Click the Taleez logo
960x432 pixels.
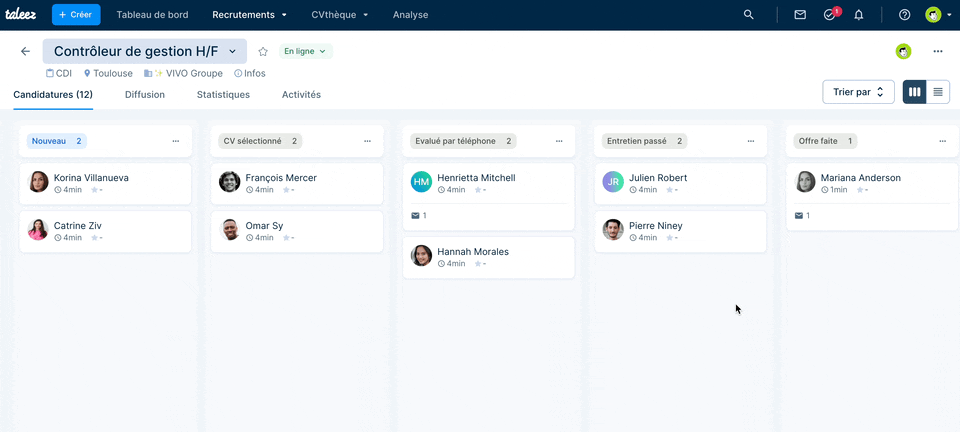[x=21, y=15]
